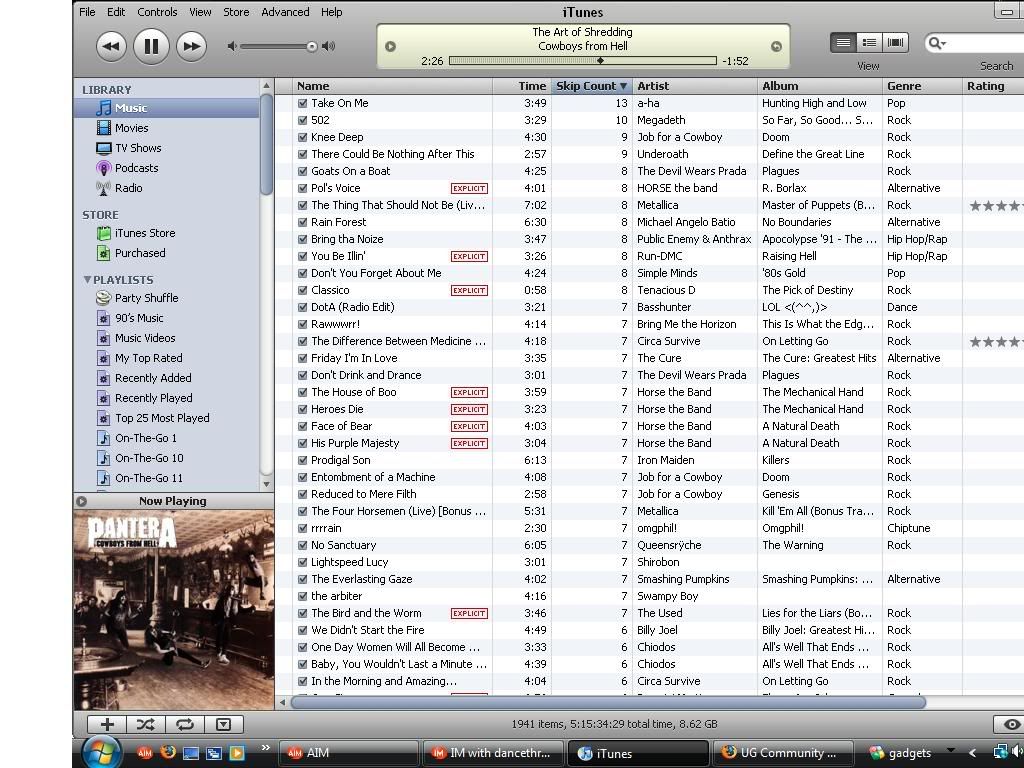This screenshot has width=1024, height=768.
Task: Open the search magnifier dropdown
Action: (937, 43)
